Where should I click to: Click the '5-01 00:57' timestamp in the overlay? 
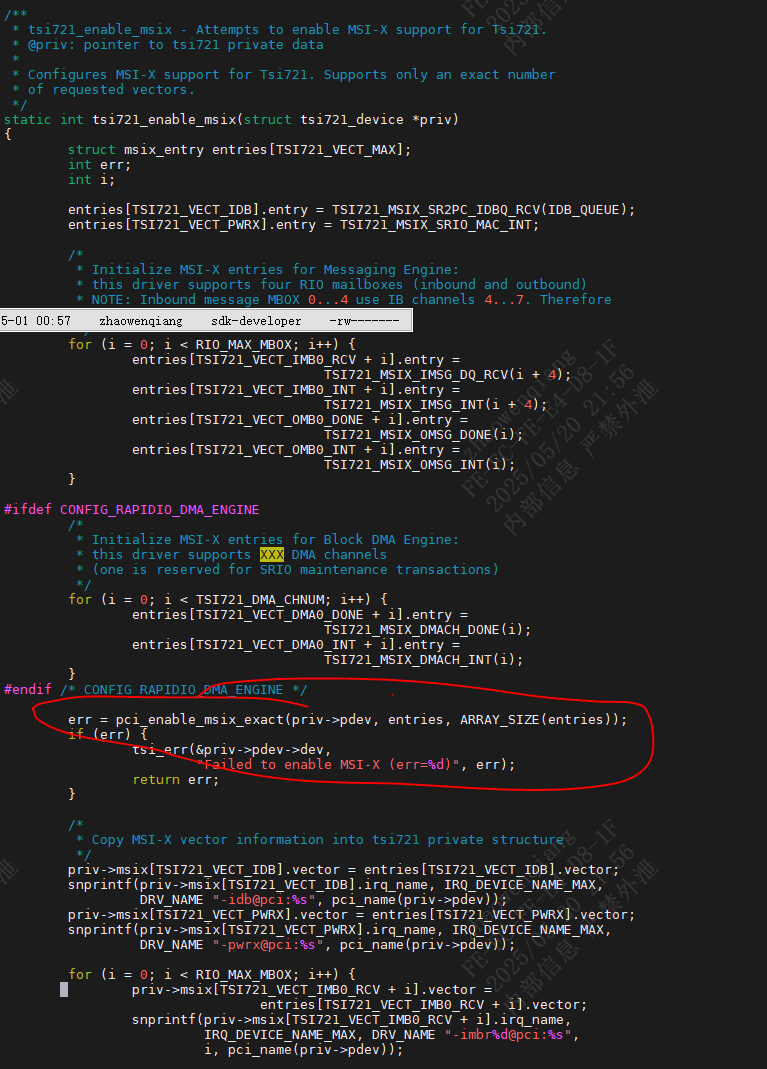pyautogui.click(x=35, y=320)
